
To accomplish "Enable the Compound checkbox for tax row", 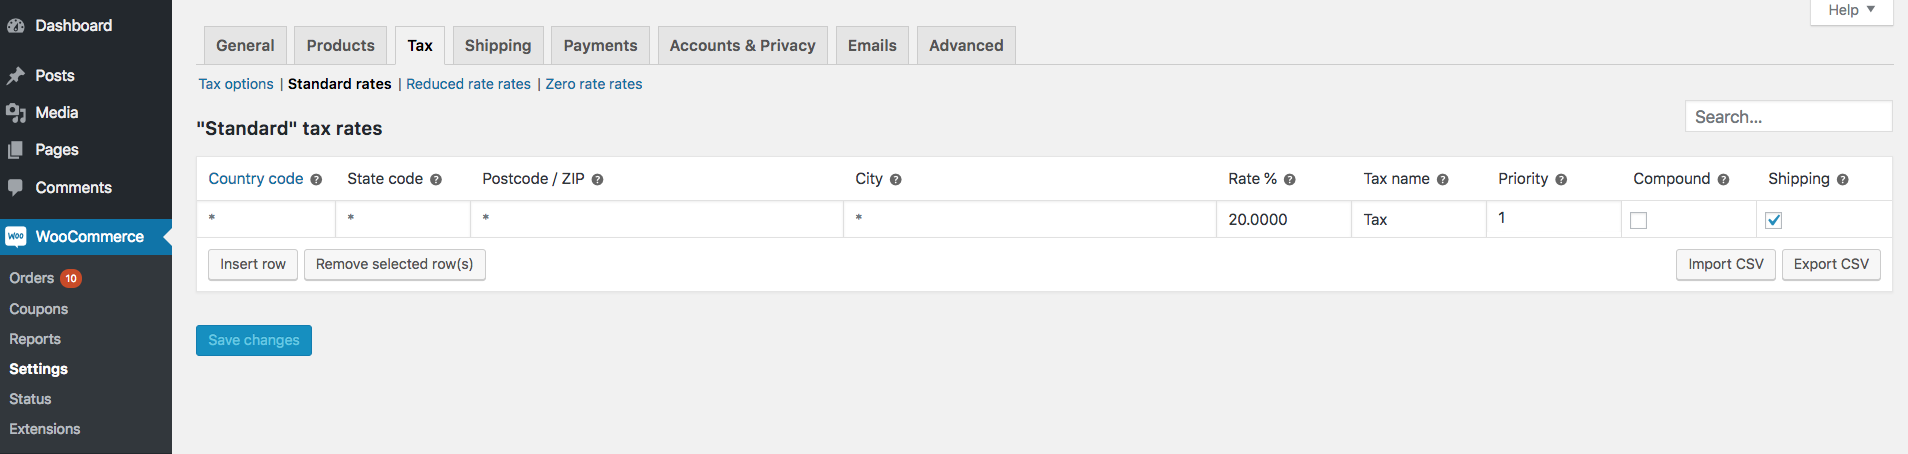I will (x=1638, y=220).
